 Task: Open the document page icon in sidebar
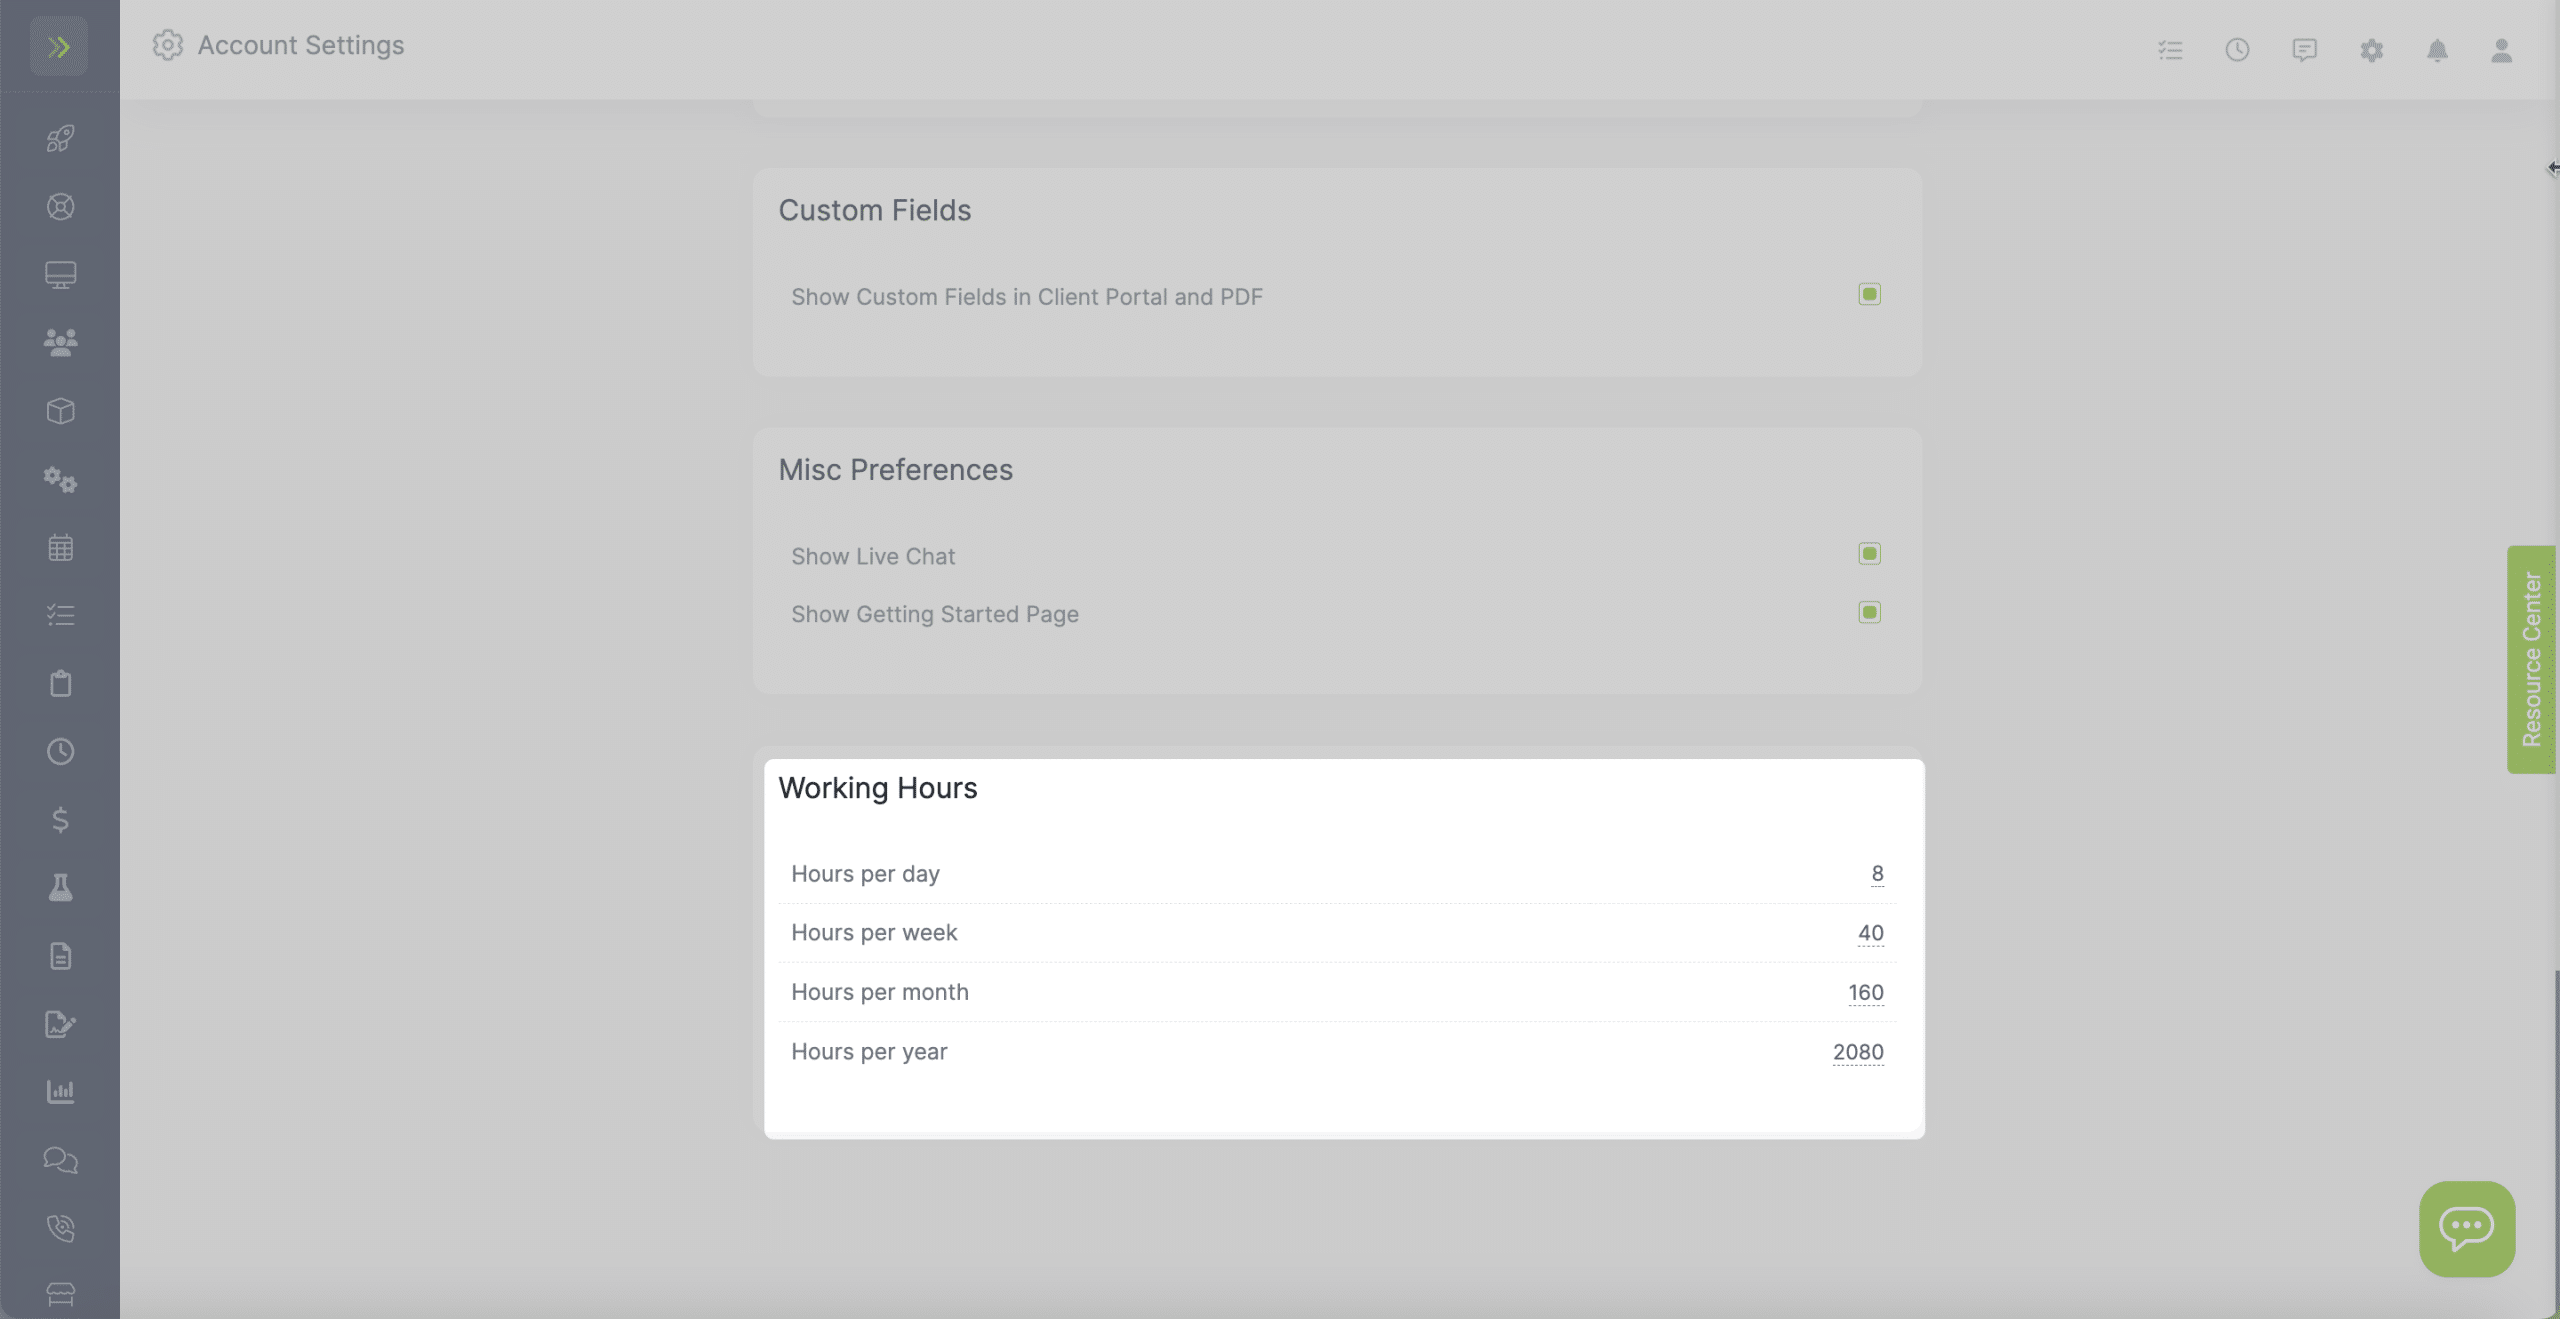coord(60,956)
